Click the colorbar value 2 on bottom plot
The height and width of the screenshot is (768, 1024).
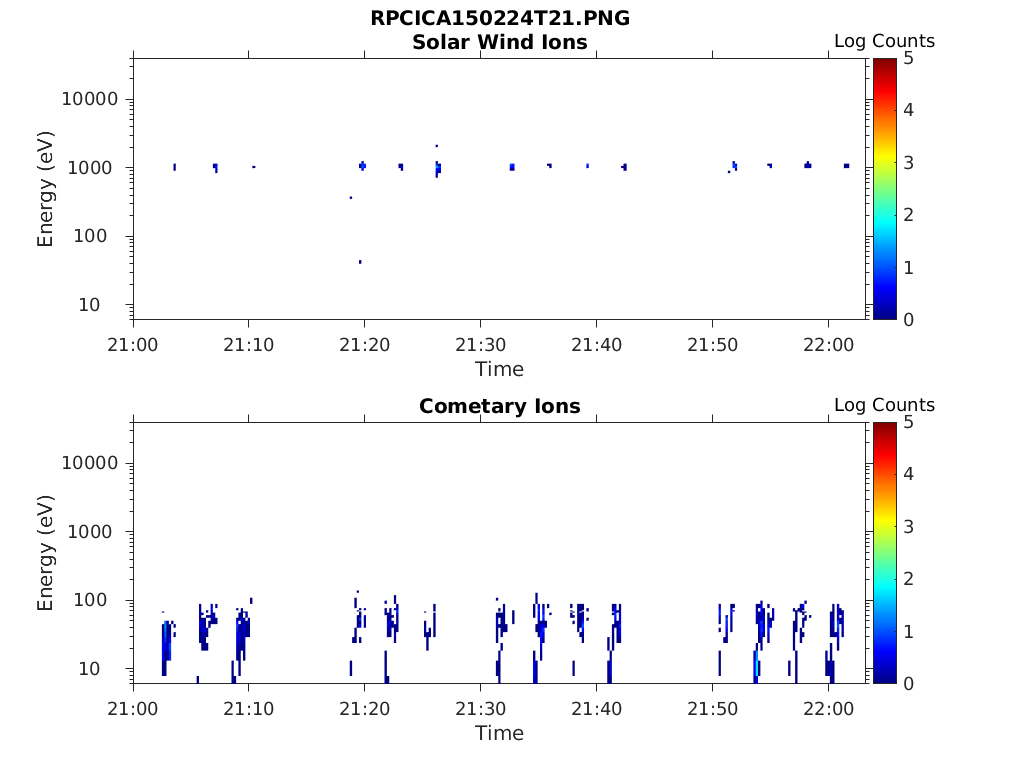pos(908,579)
